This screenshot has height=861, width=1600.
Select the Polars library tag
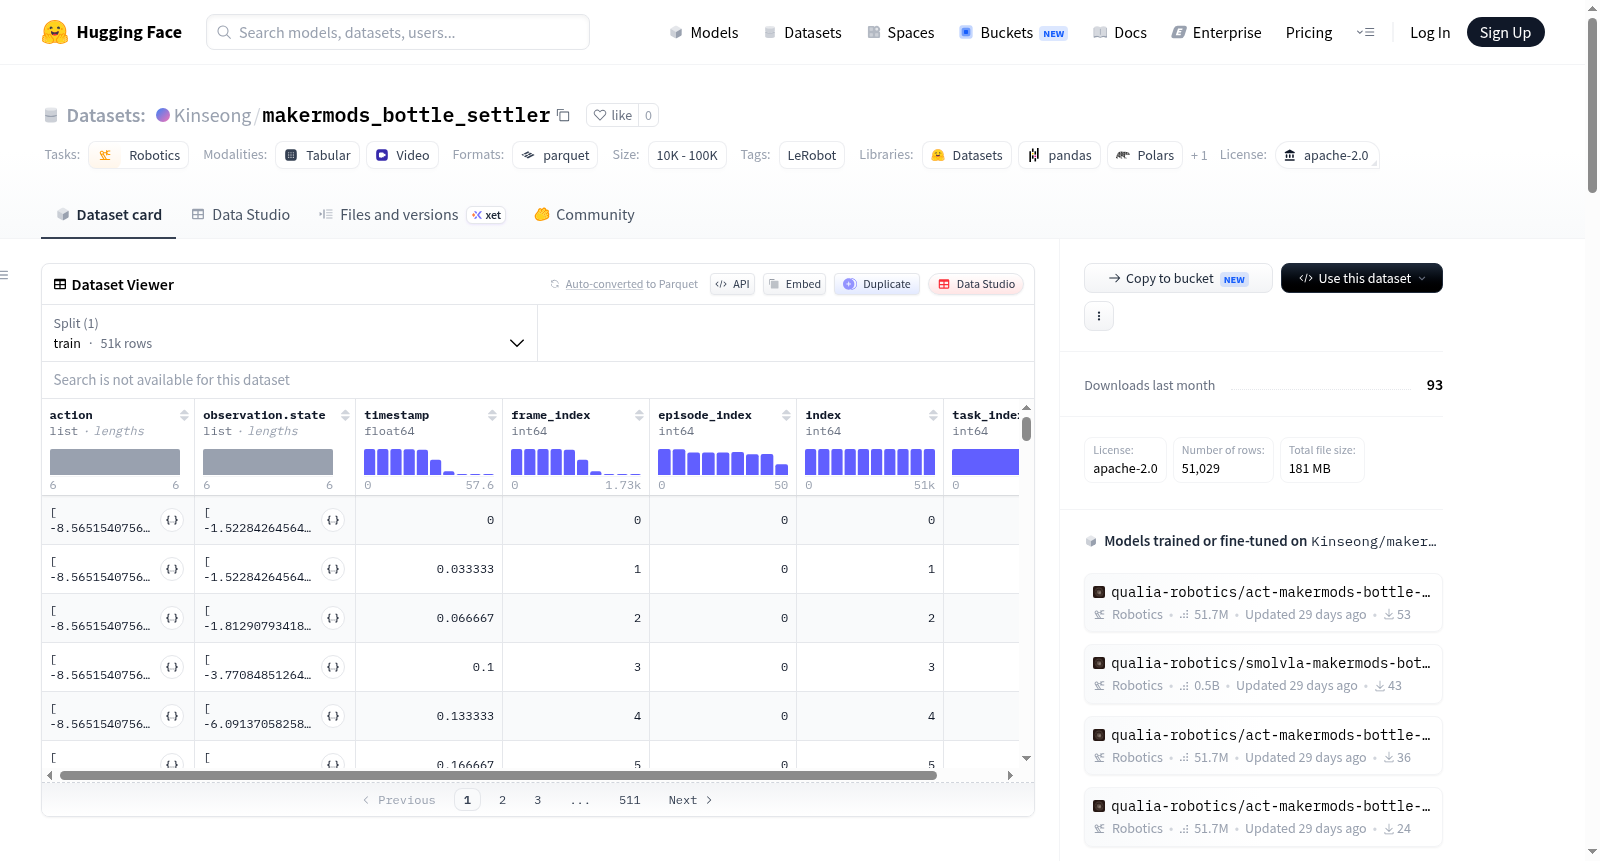click(x=1145, y=155)
